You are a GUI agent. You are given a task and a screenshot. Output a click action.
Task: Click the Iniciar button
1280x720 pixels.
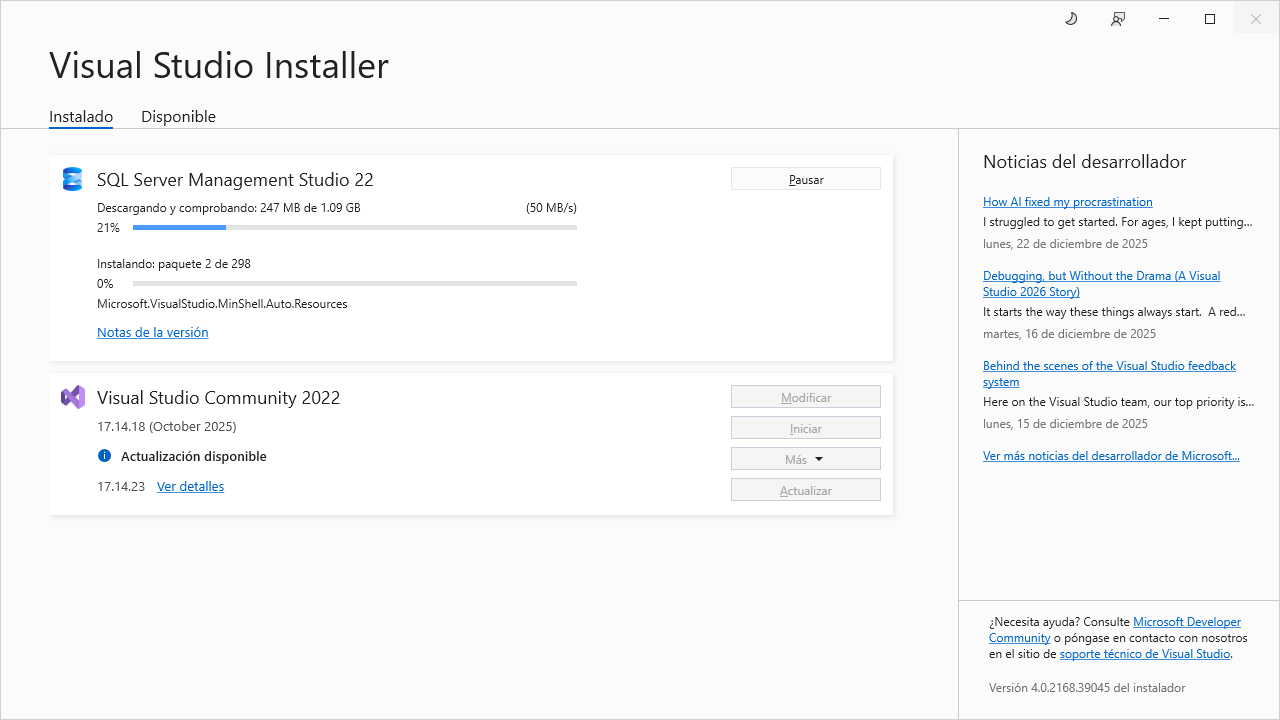pos(806,428)
